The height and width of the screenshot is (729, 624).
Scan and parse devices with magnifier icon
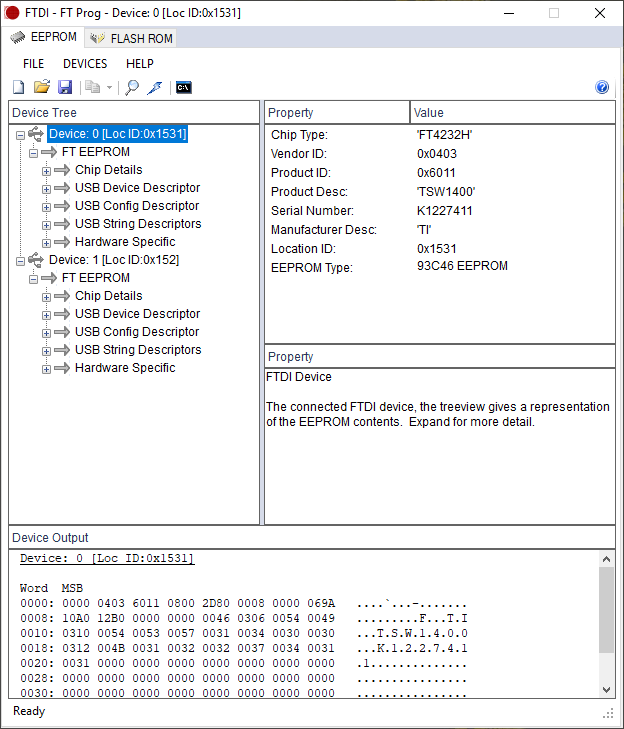tap(132, 87)
